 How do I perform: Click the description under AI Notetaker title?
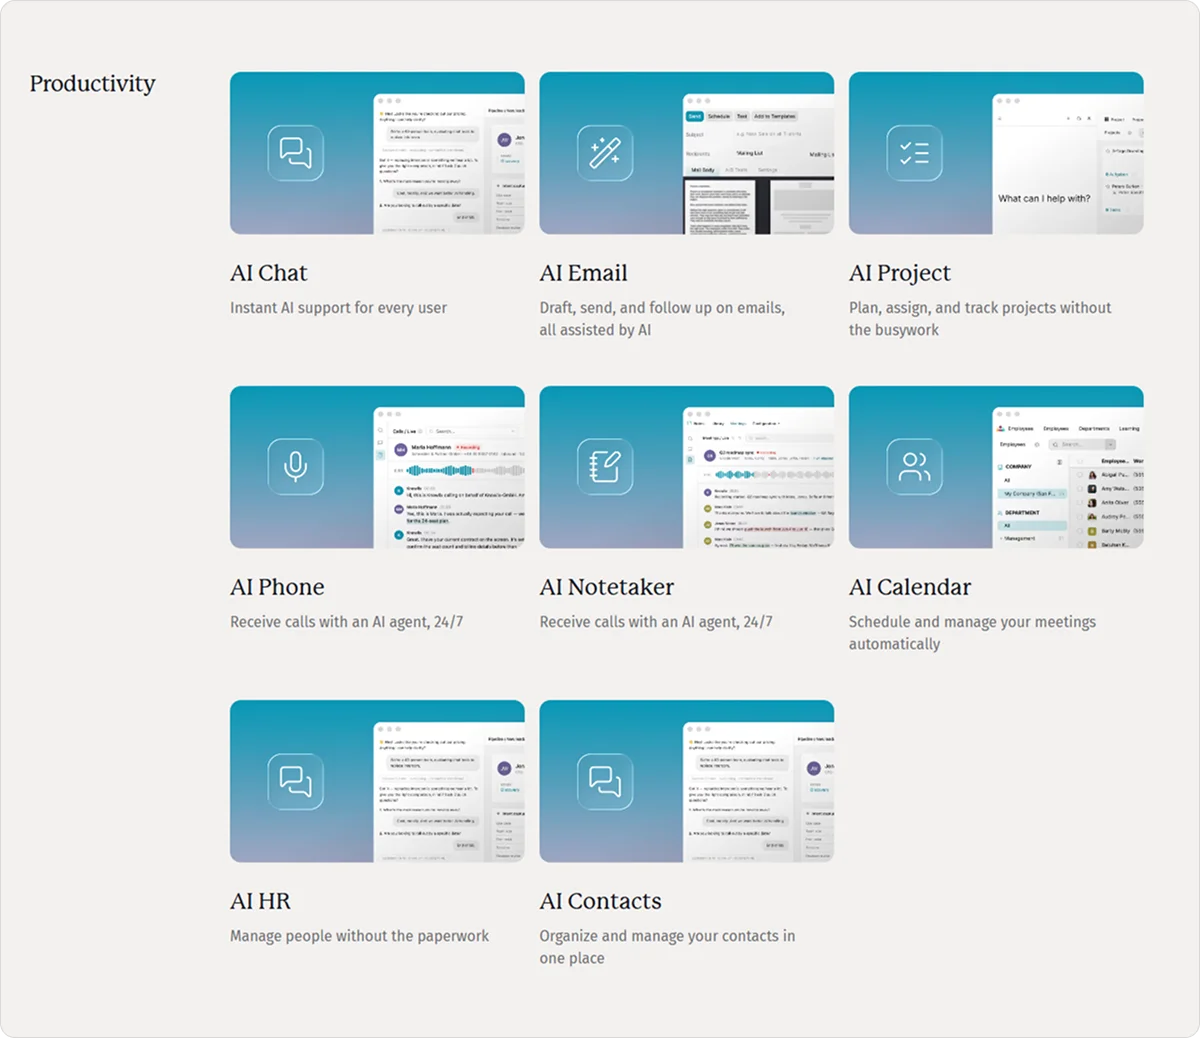point(656,622)
